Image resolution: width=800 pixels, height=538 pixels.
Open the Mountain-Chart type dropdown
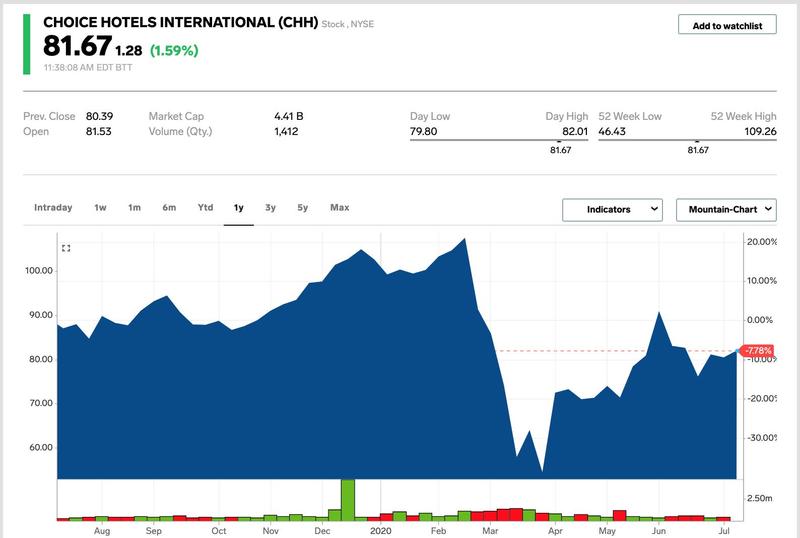click(726, 210)
